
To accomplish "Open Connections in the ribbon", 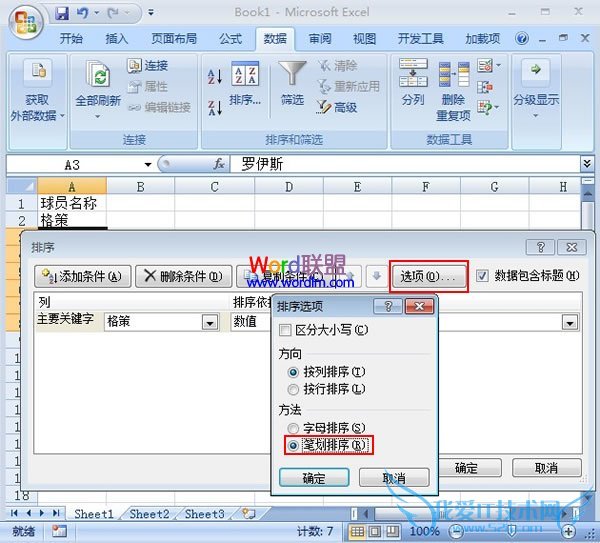I will click(148, 65).
